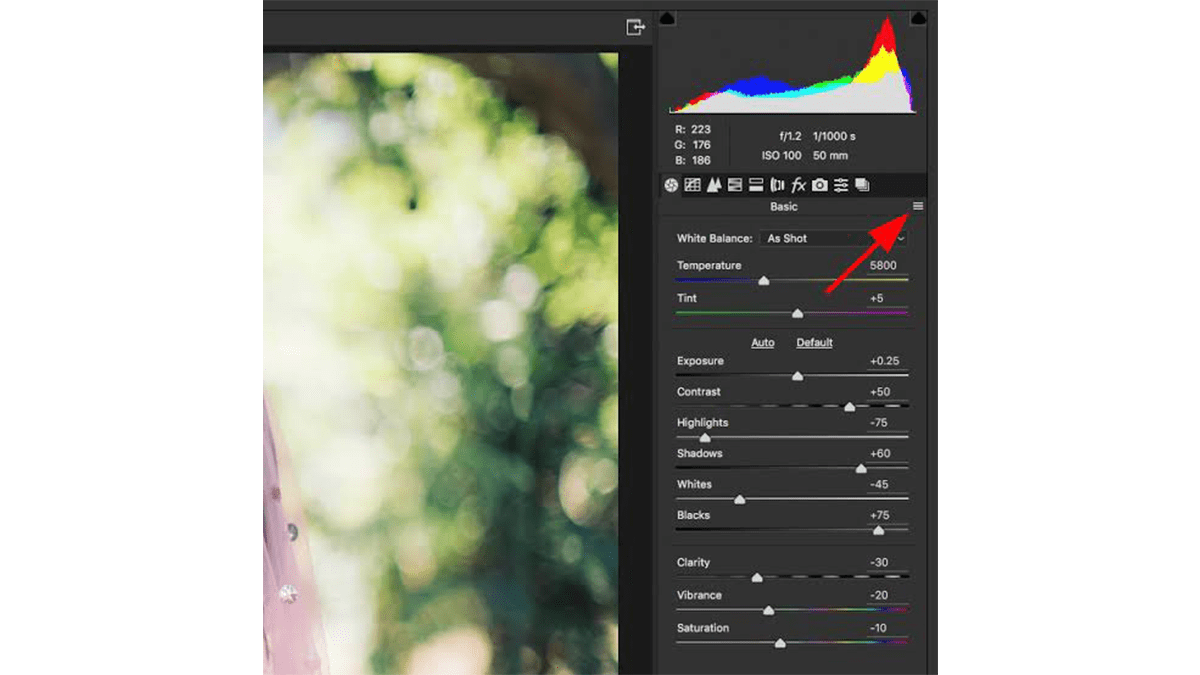Click the Tint slider handle
This screenshot has height=675, width=1200.
797,313
